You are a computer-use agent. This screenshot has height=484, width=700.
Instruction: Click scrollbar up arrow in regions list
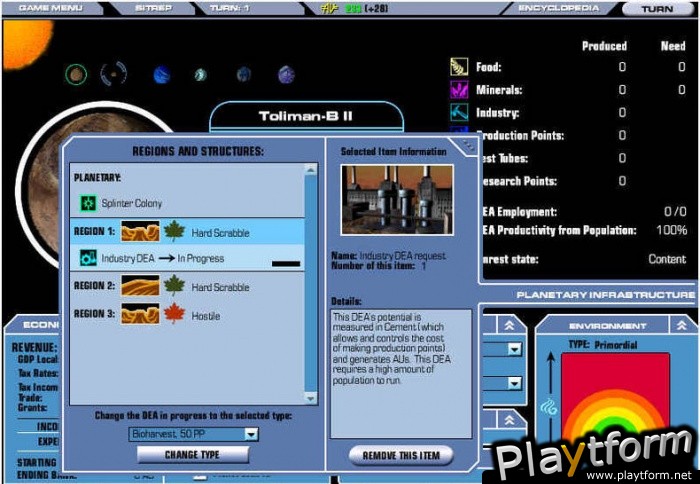(310, 169)
